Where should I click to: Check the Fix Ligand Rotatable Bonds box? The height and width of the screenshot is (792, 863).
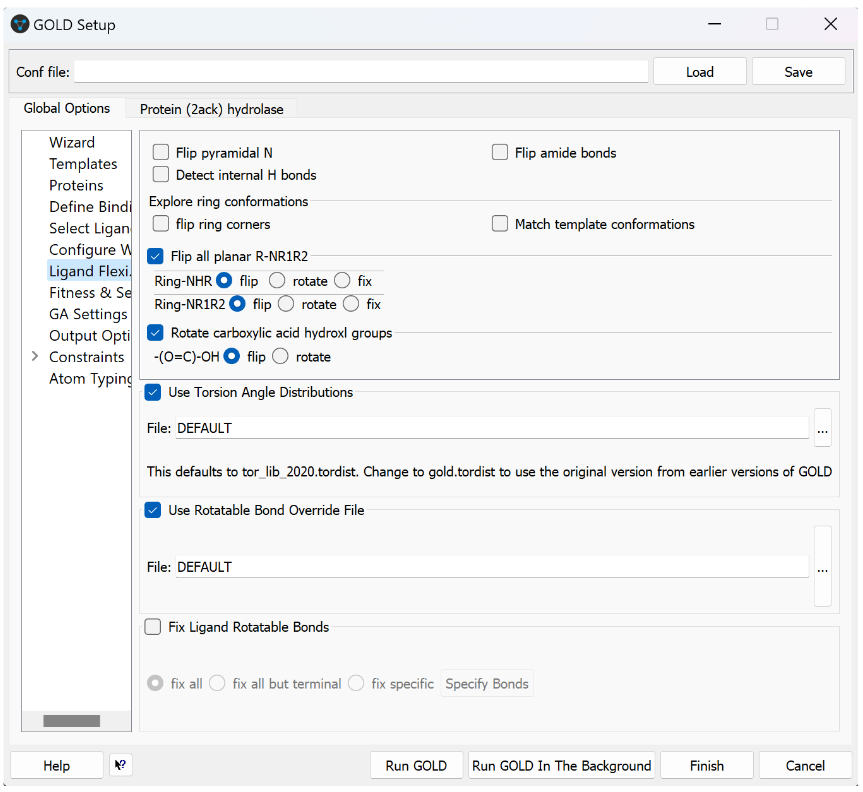click(153, 627)
